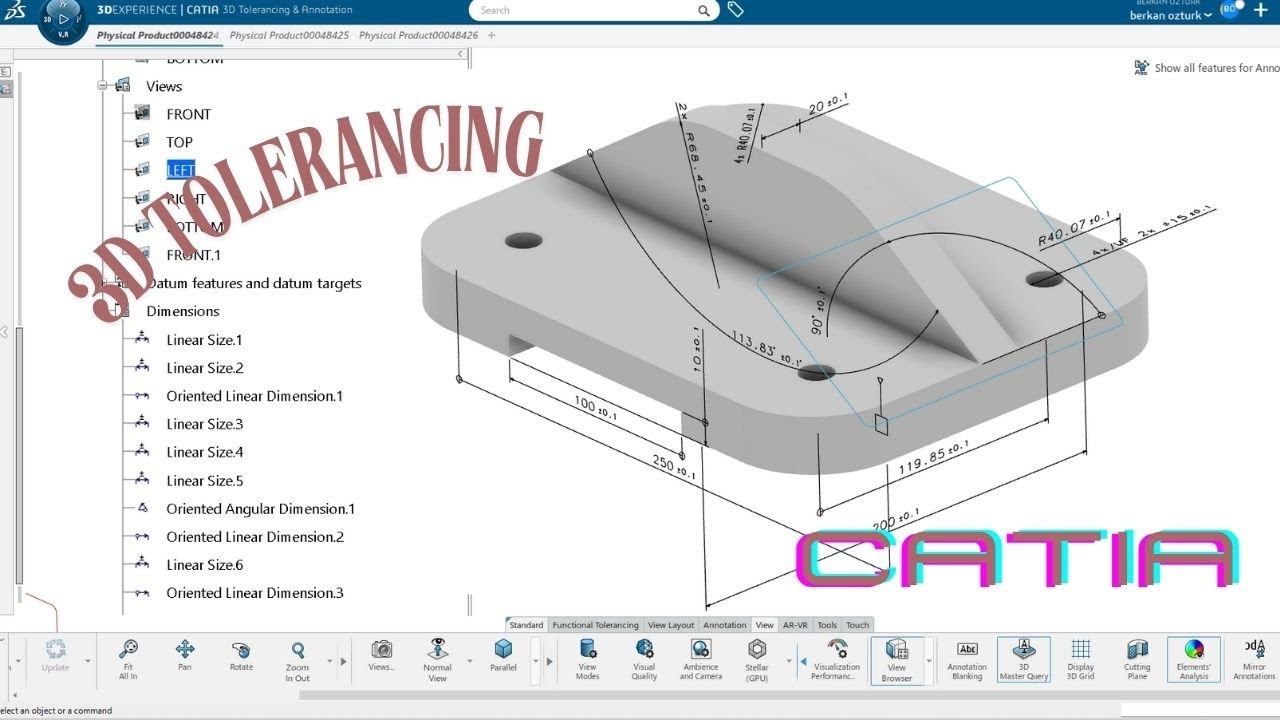Collapse the Views tree node
Viewport: 1280px width, 720px height.
pyautogui.click(x=102, y=86)
